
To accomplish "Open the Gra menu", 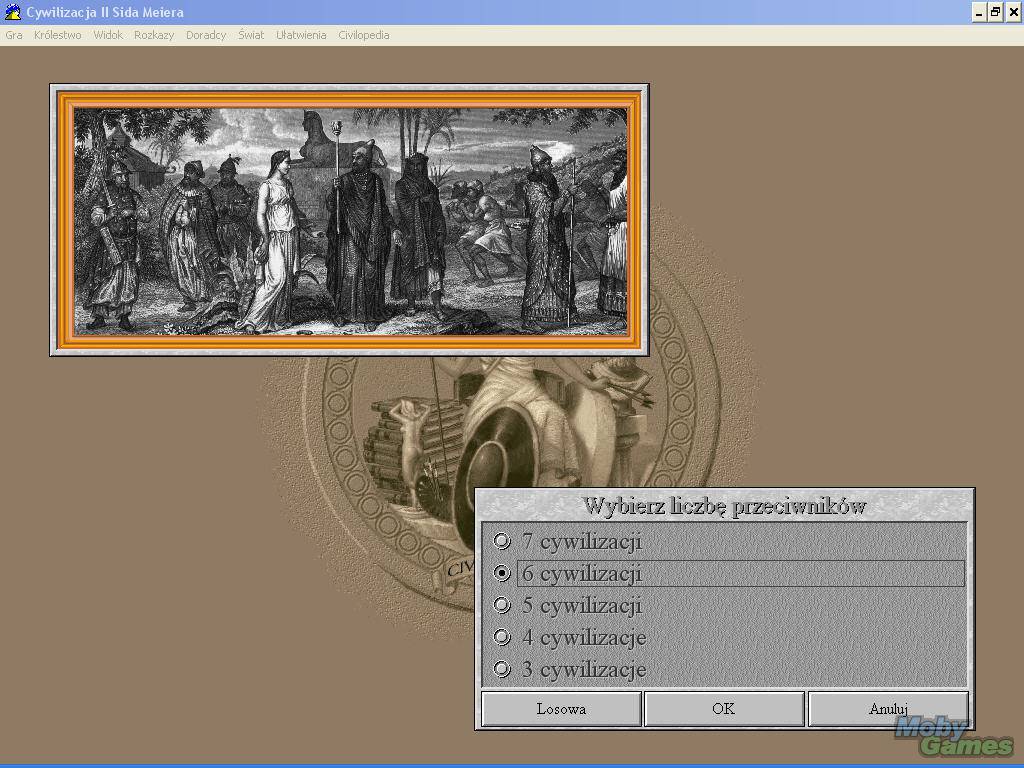I will point(14,35).
